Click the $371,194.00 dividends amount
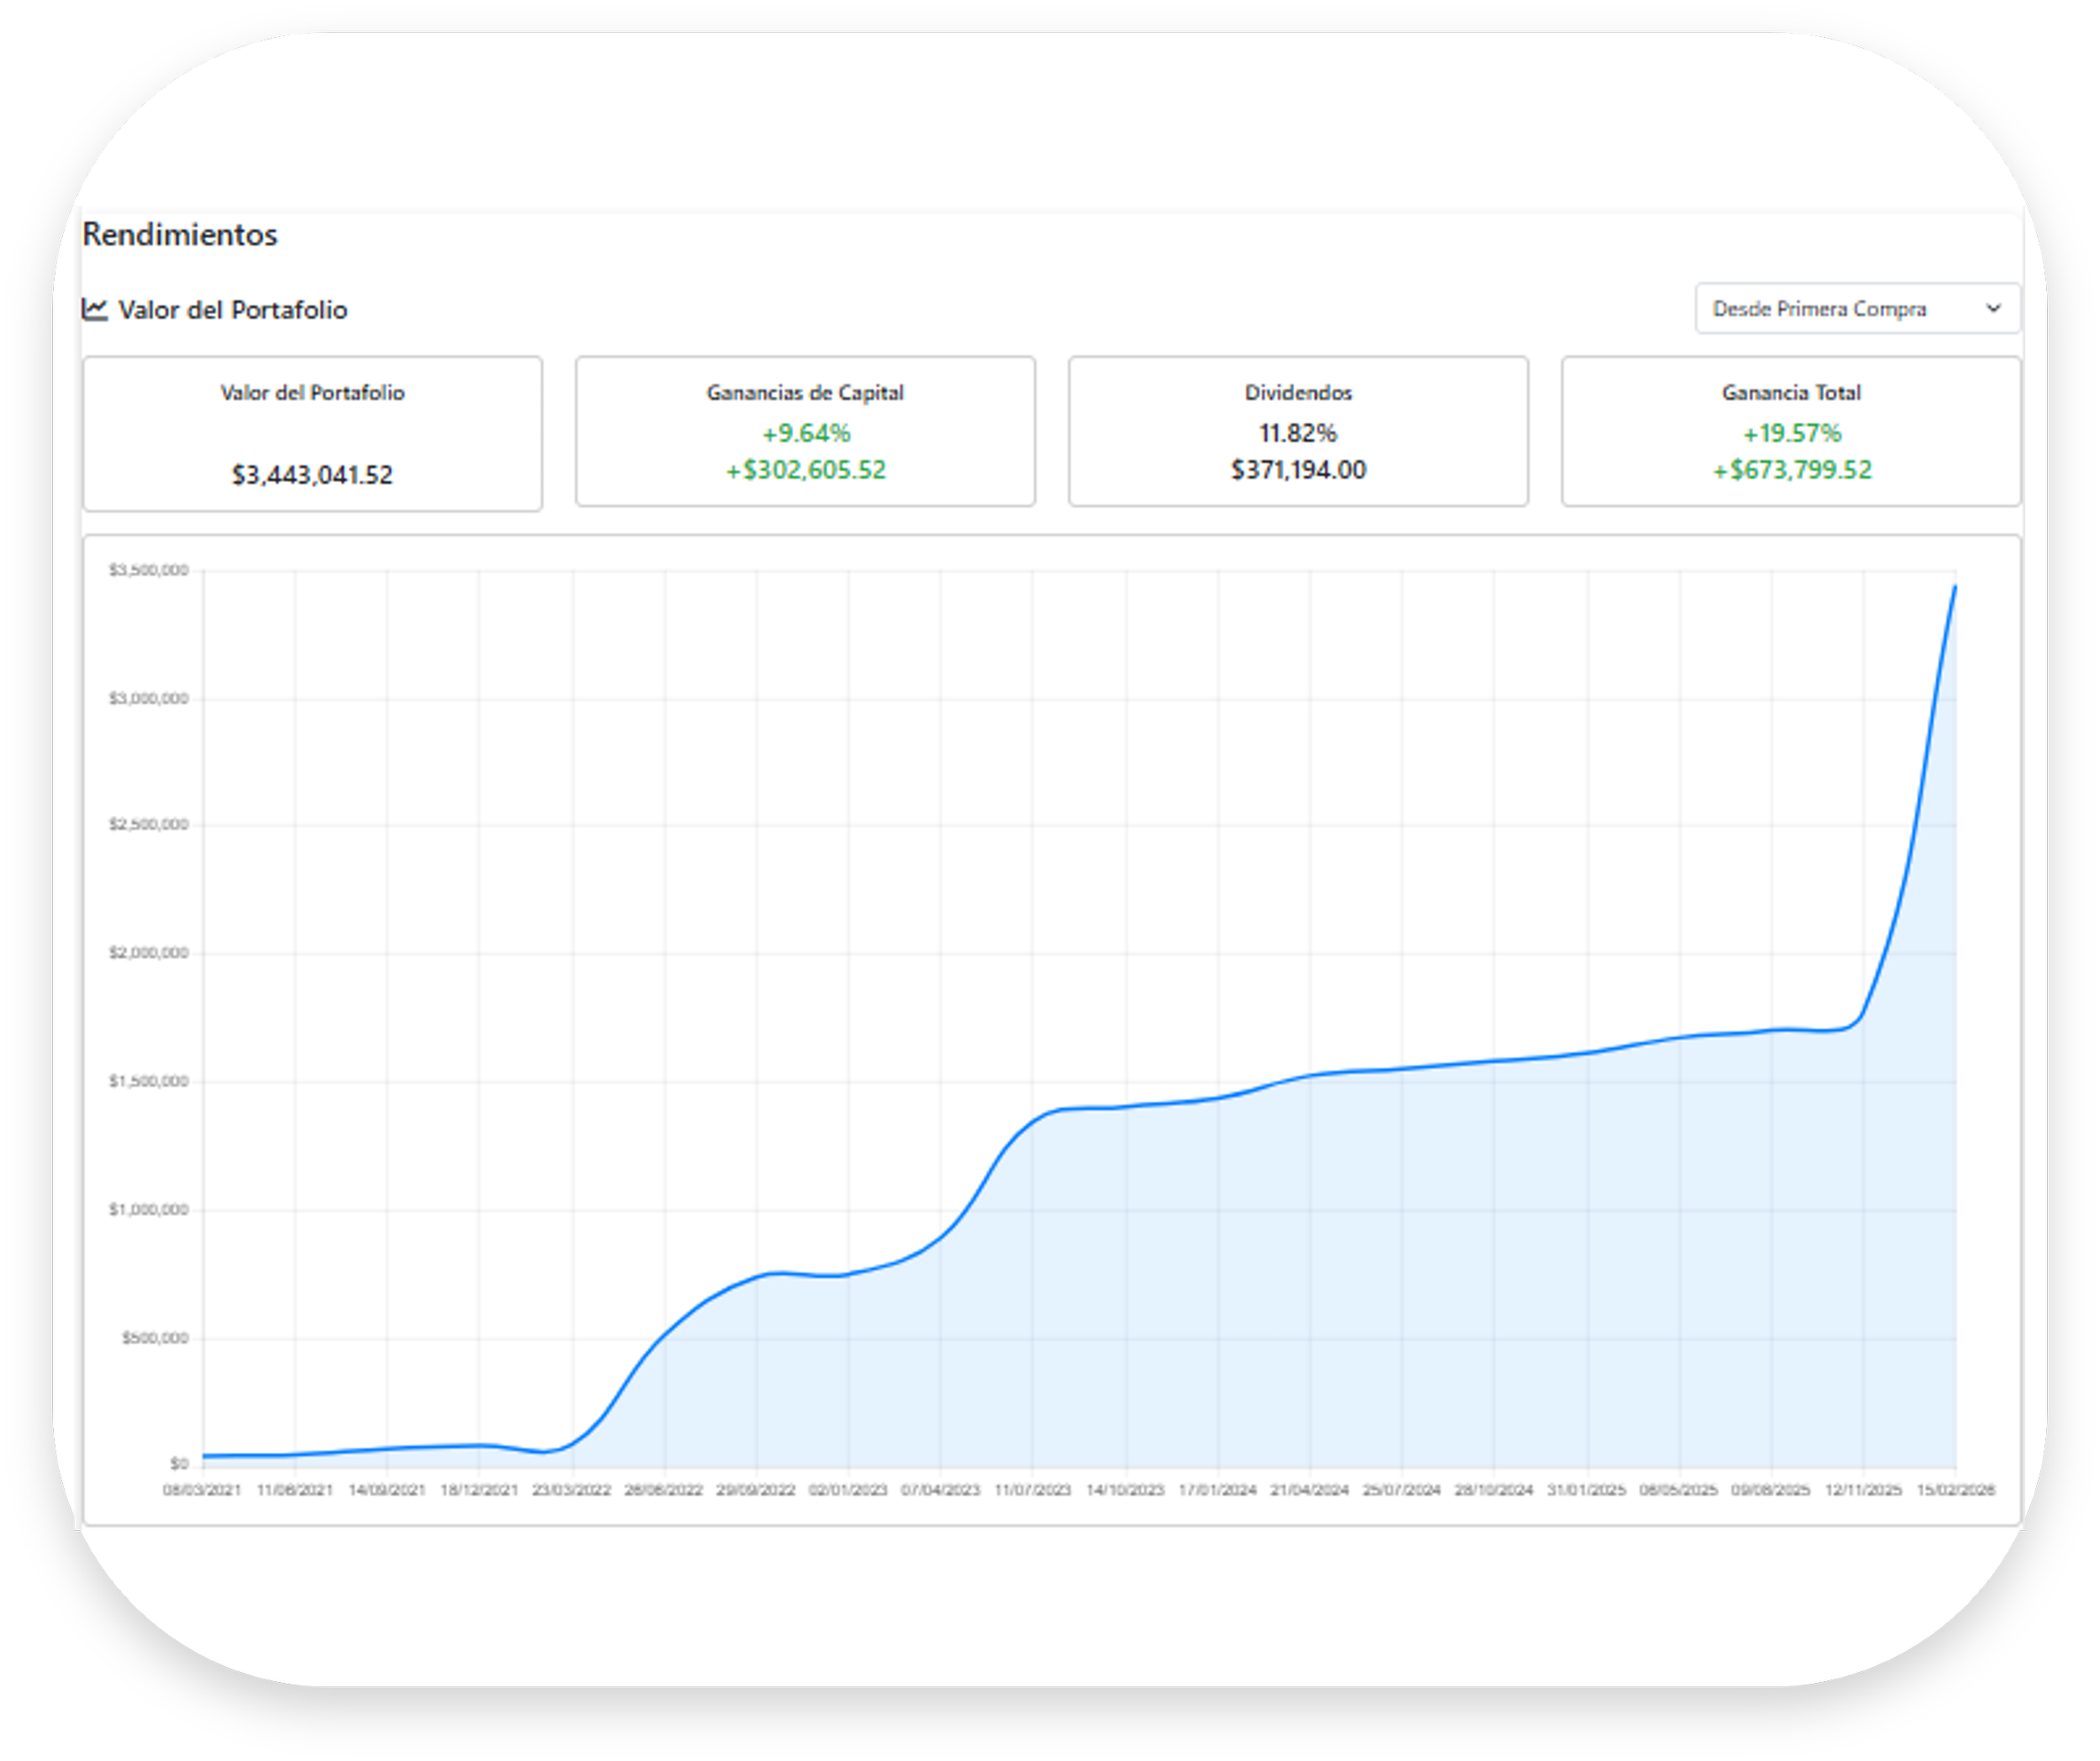 [1298, 470]
